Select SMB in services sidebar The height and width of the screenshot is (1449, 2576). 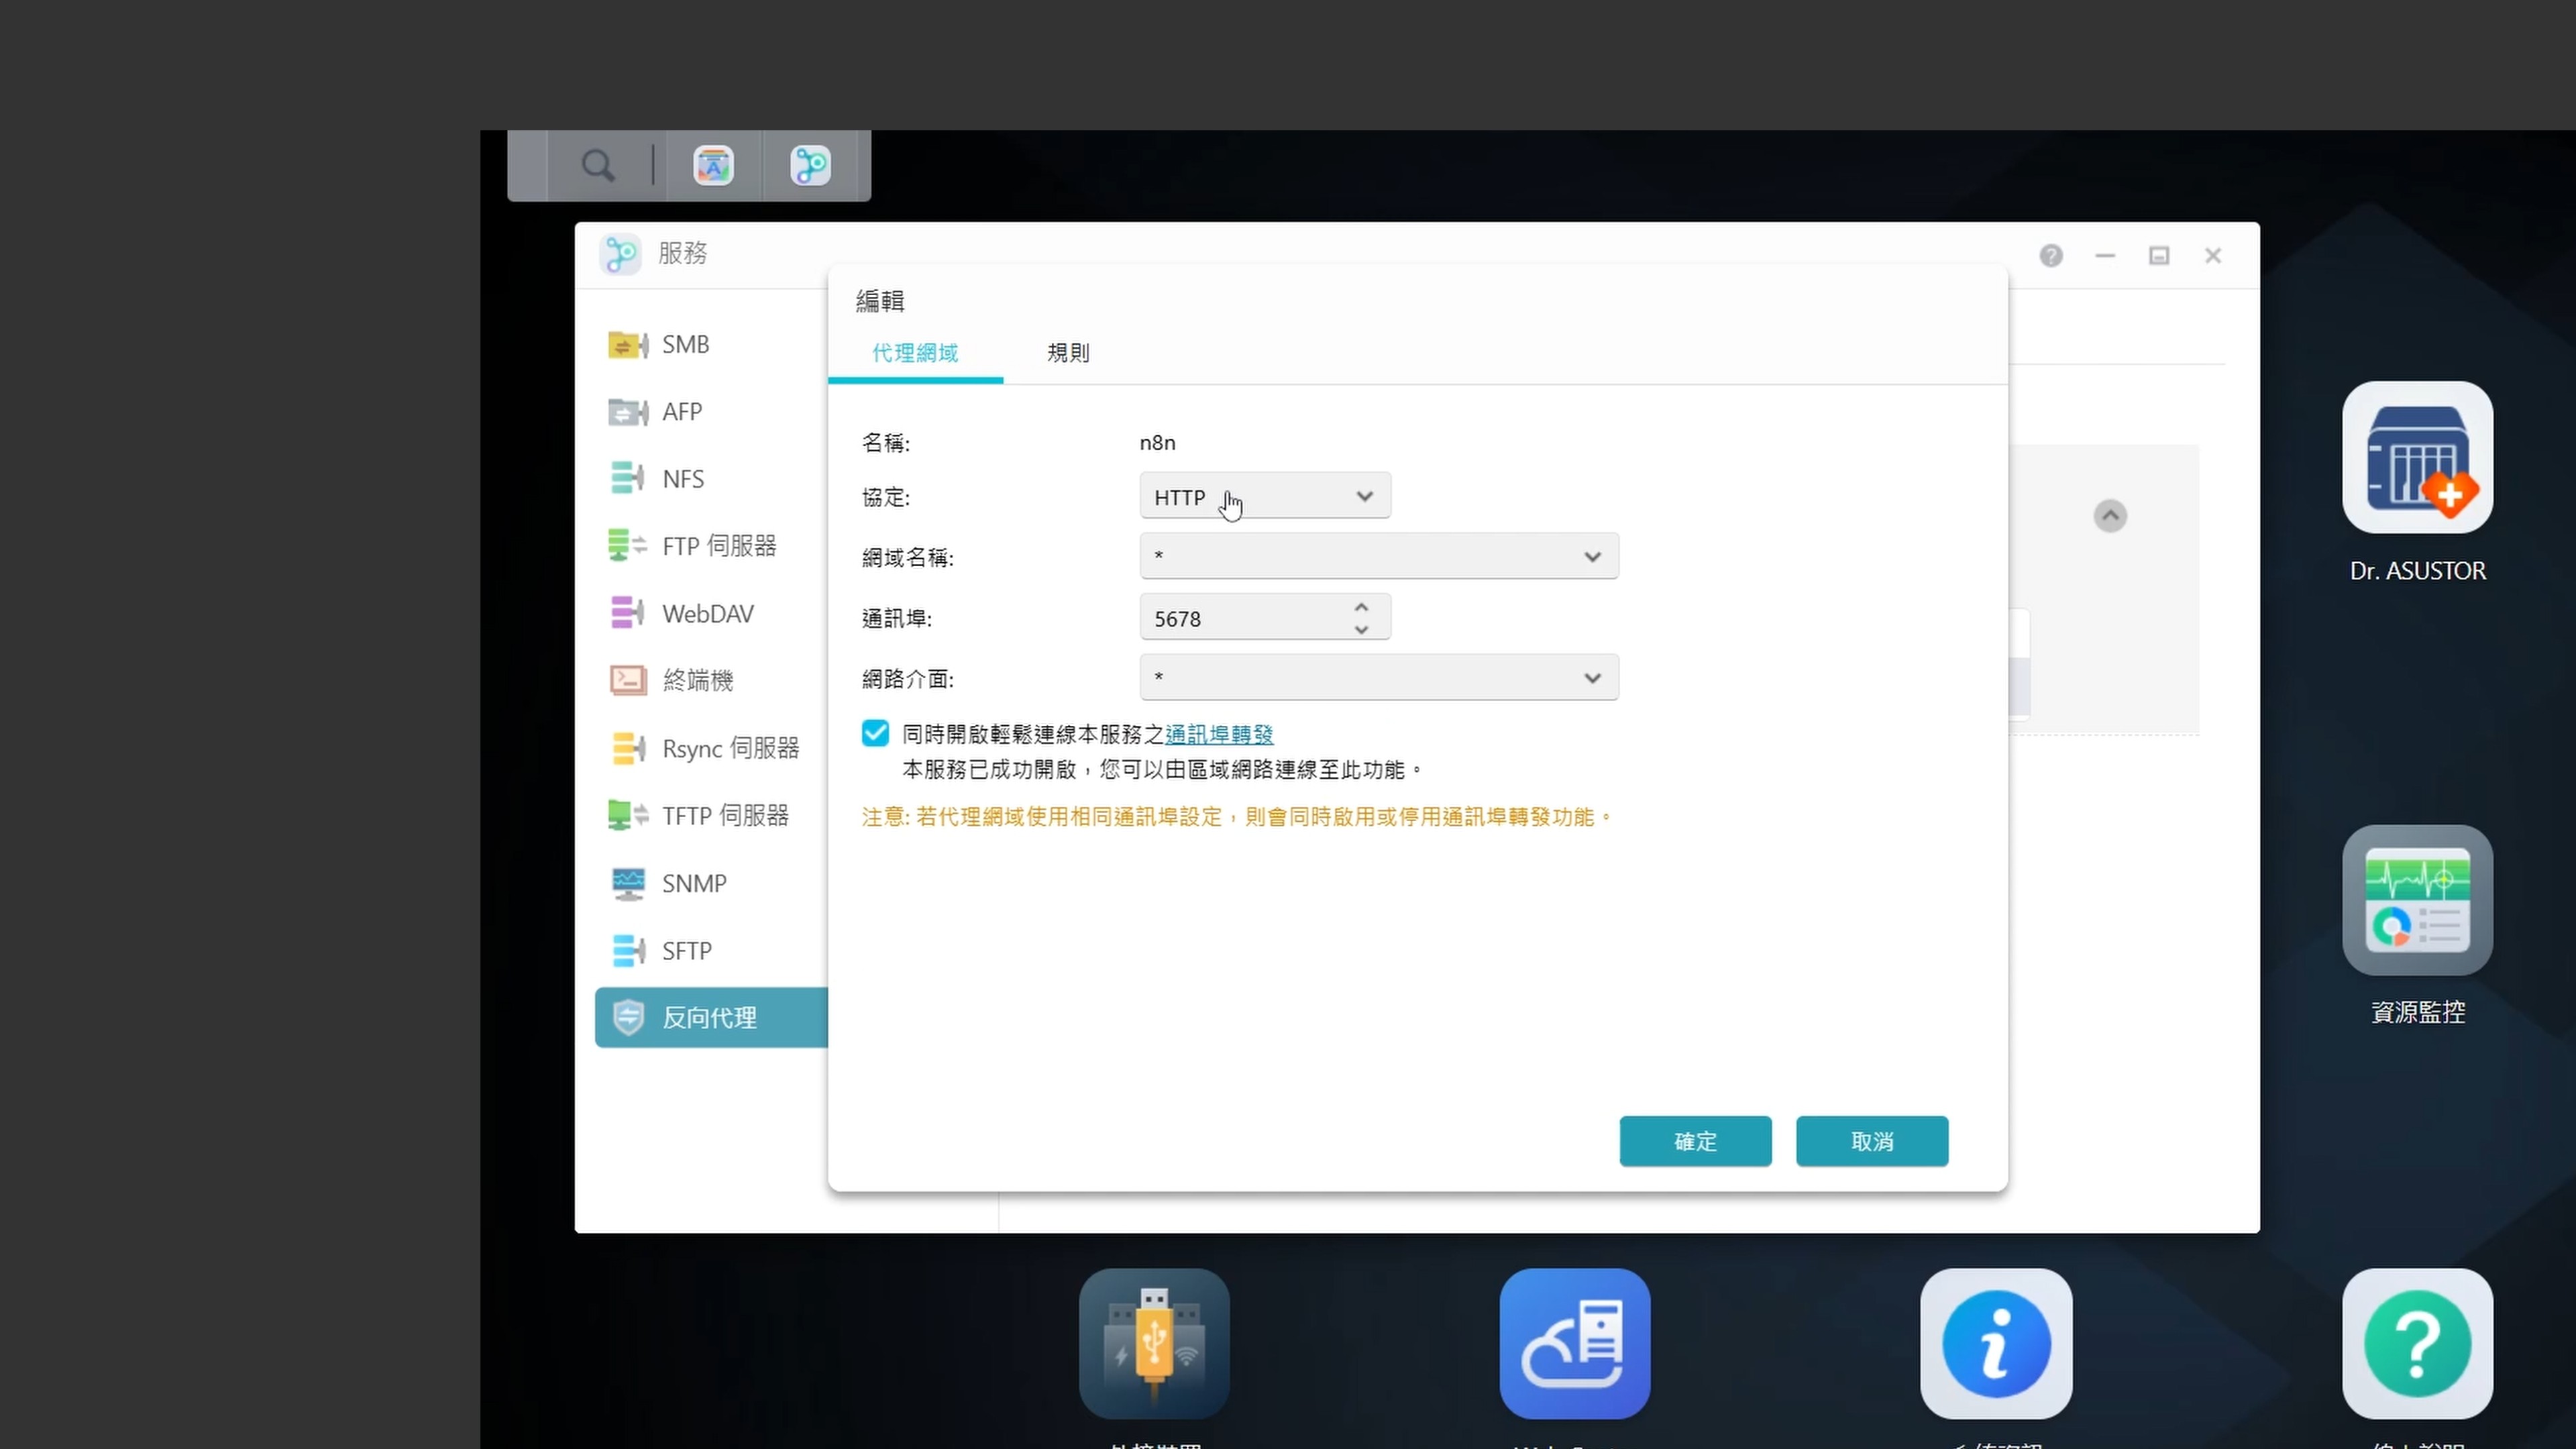pos(685,344)
